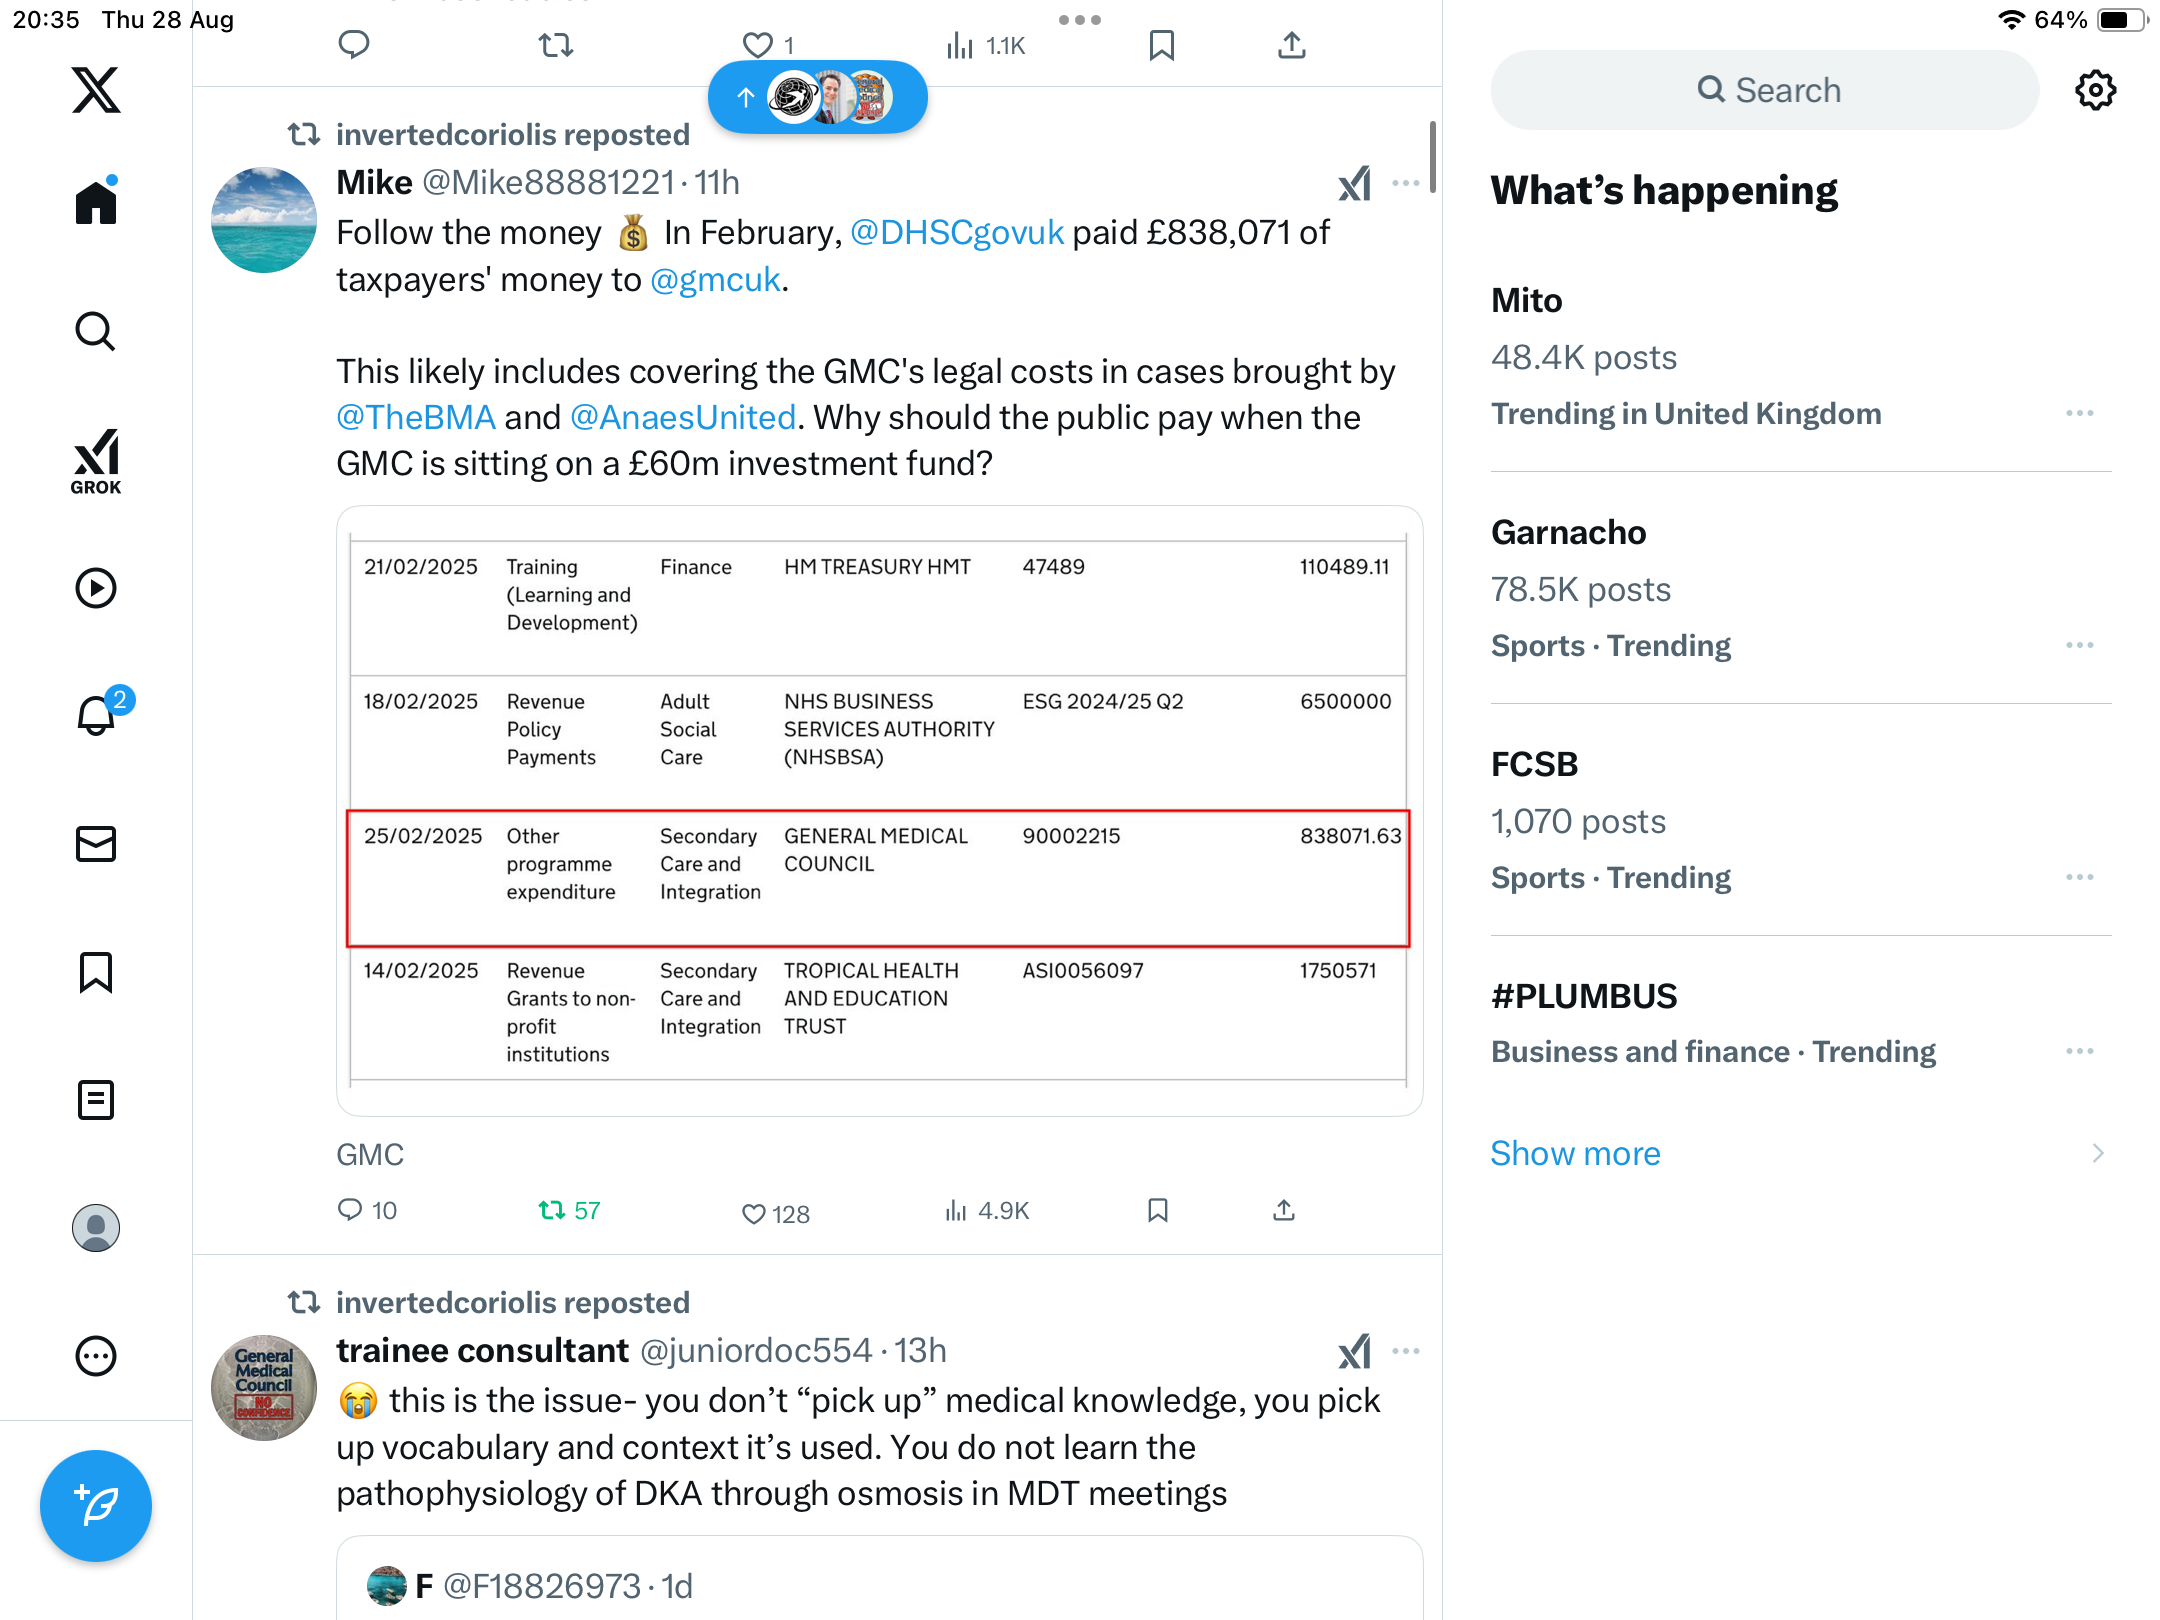Open the Garnacho trending topic
The width and height of the screenshot is (2160, 1620).
click(x=1568, y=533)
